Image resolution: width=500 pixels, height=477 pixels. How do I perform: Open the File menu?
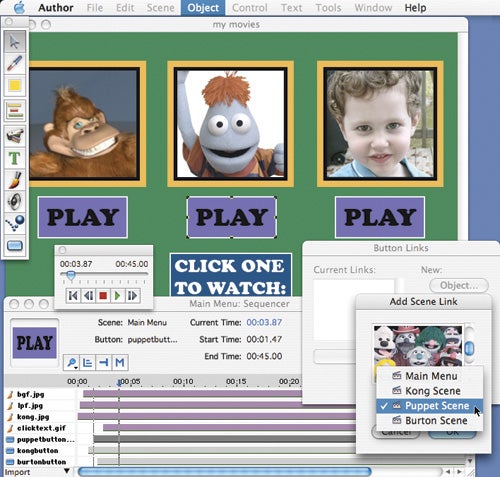[95, 7]
